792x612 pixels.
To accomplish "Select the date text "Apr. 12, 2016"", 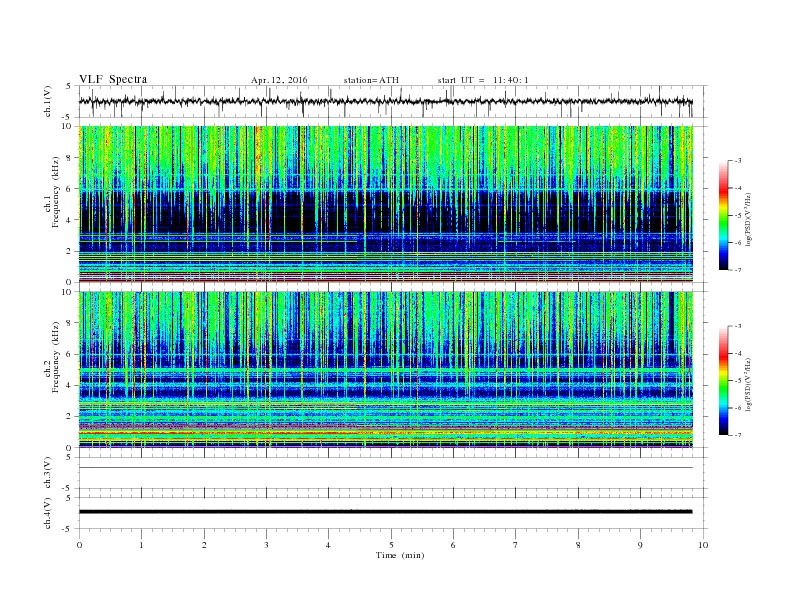I will point(279,80).
